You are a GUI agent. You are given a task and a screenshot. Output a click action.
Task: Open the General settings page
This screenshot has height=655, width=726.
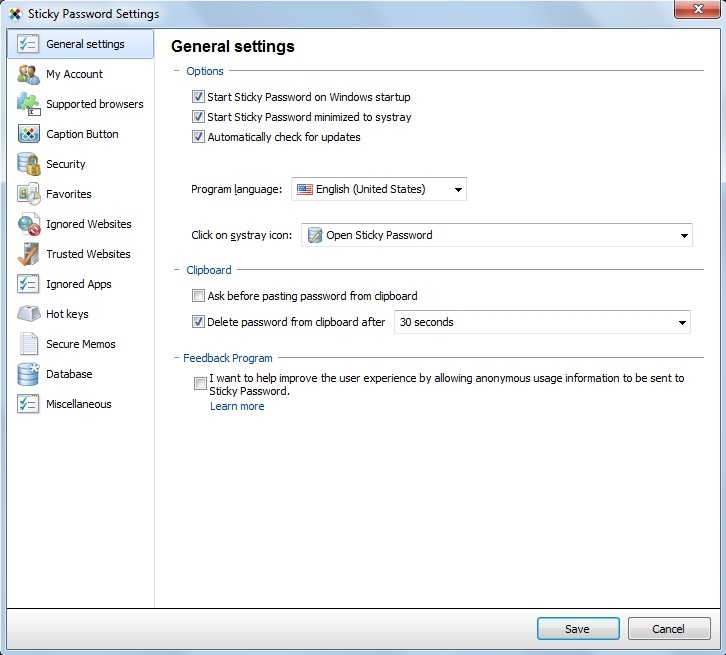pos(81,44)
